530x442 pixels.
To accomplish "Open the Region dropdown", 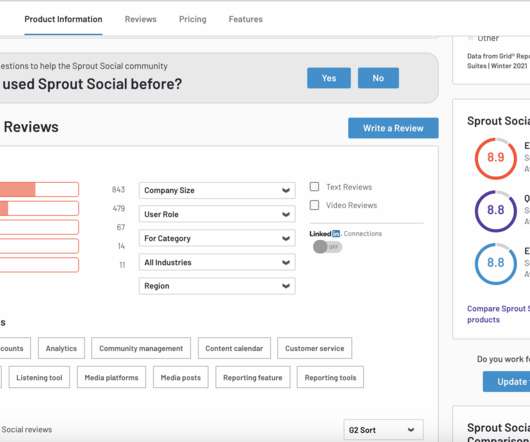I will 217,286.
